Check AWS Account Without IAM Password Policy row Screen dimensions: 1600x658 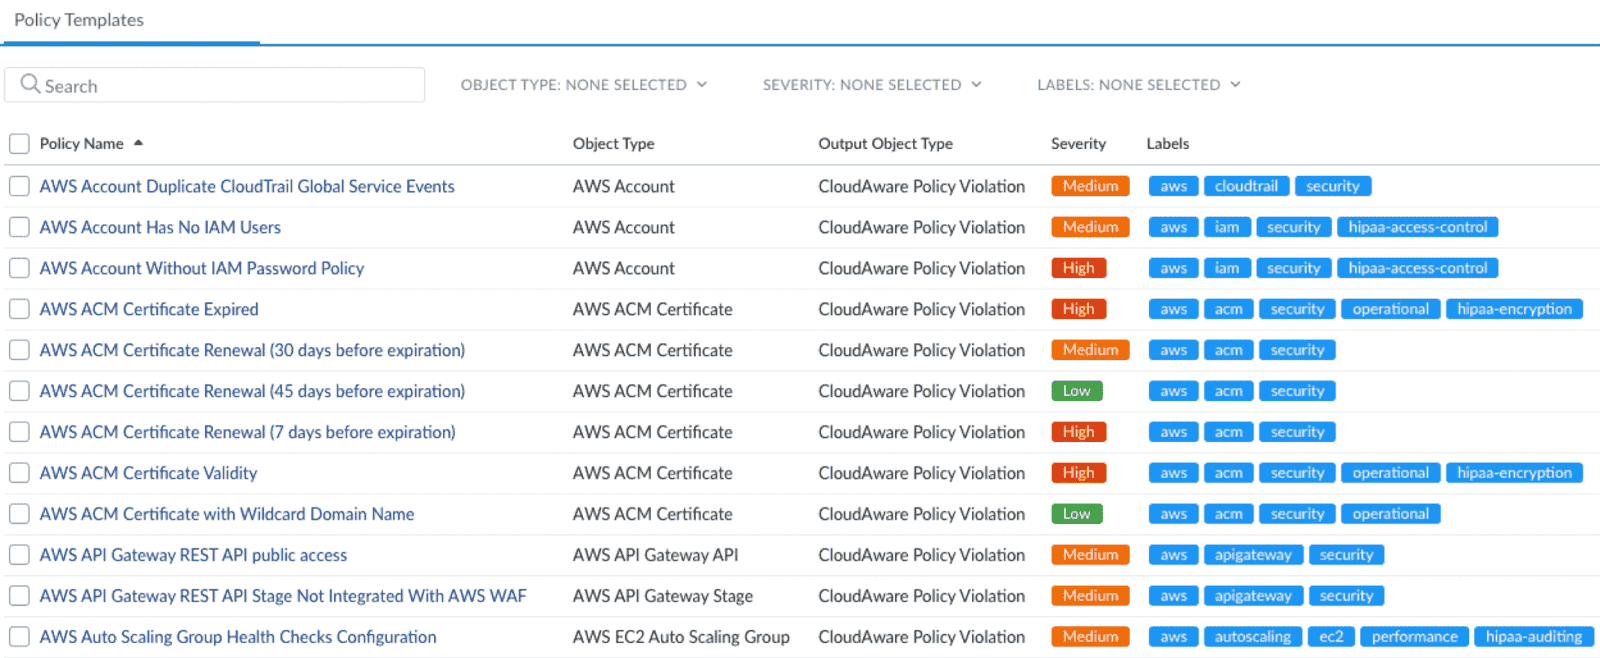19,268
